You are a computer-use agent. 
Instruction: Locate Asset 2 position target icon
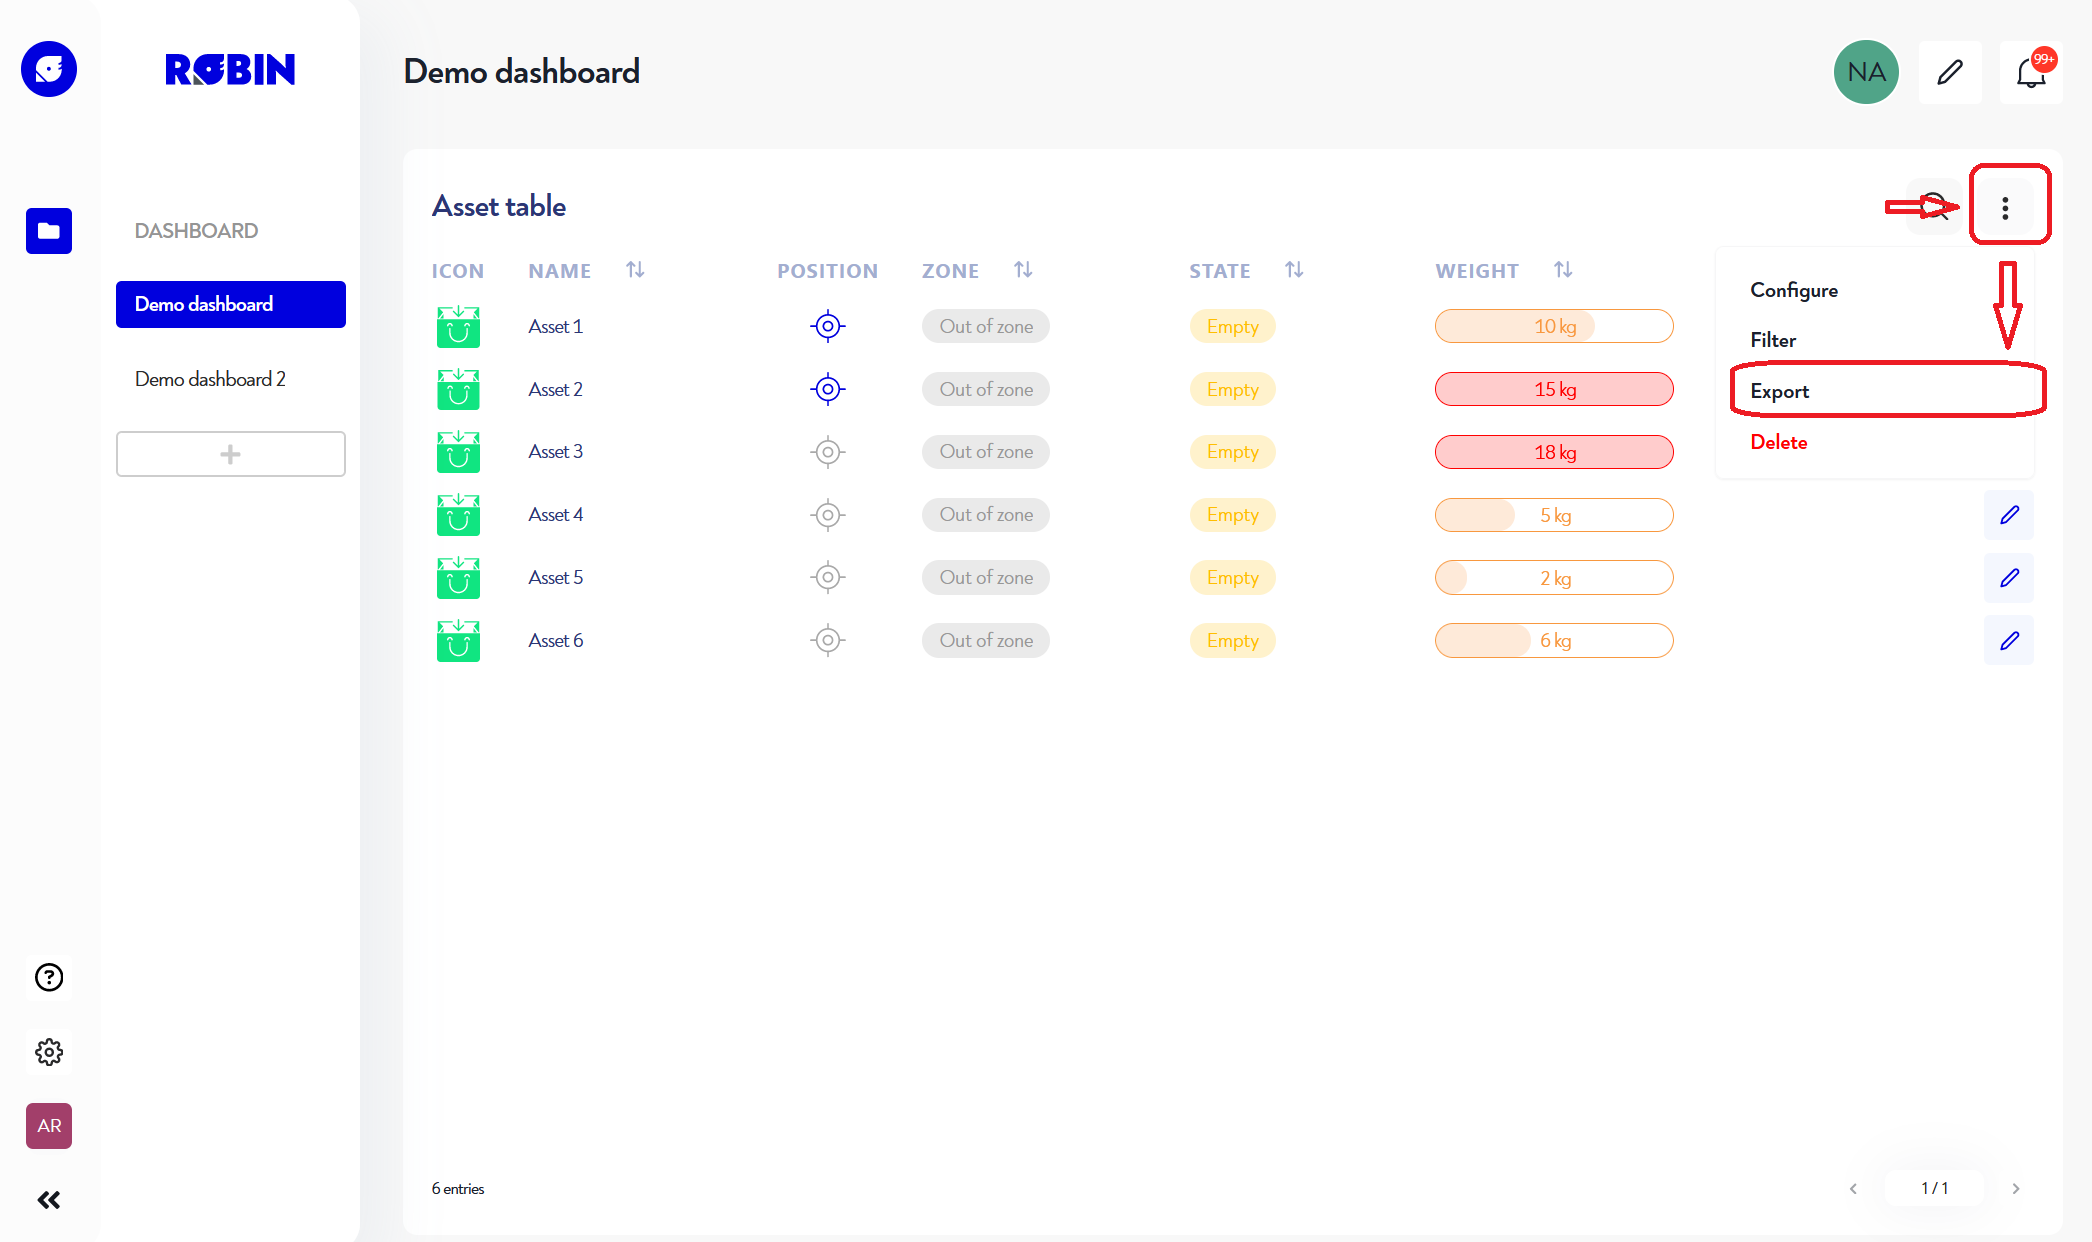pos(828,389)
